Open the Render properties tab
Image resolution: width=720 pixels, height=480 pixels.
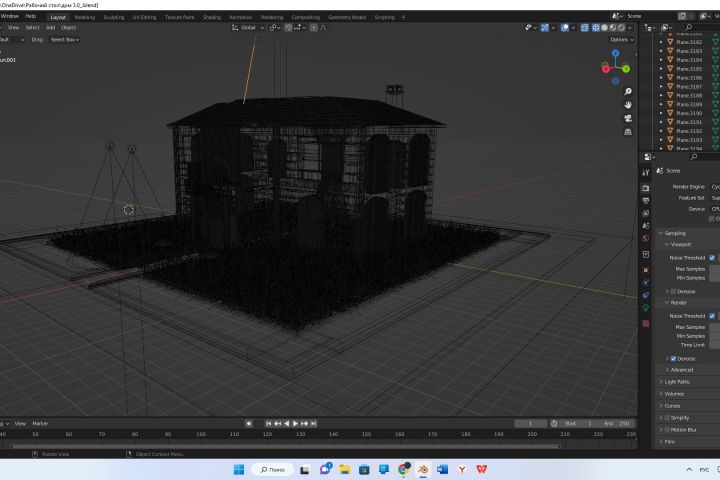coord(646,188)
